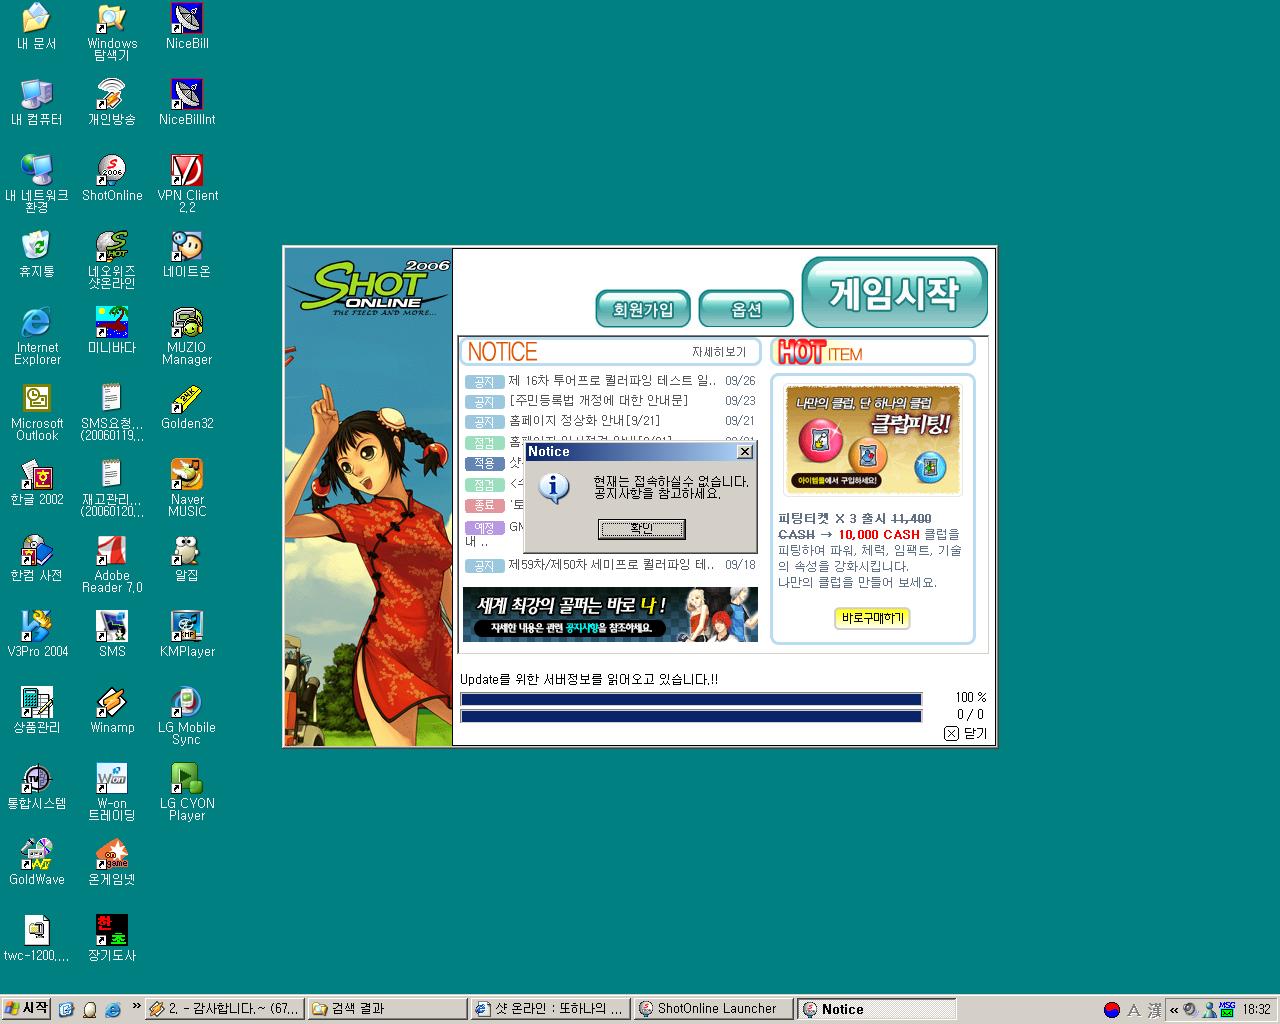Viewport: 1280px width, 1024px height.
Task: Select the 미니바다 desktop icon
Action: click(x=112, y=331)
